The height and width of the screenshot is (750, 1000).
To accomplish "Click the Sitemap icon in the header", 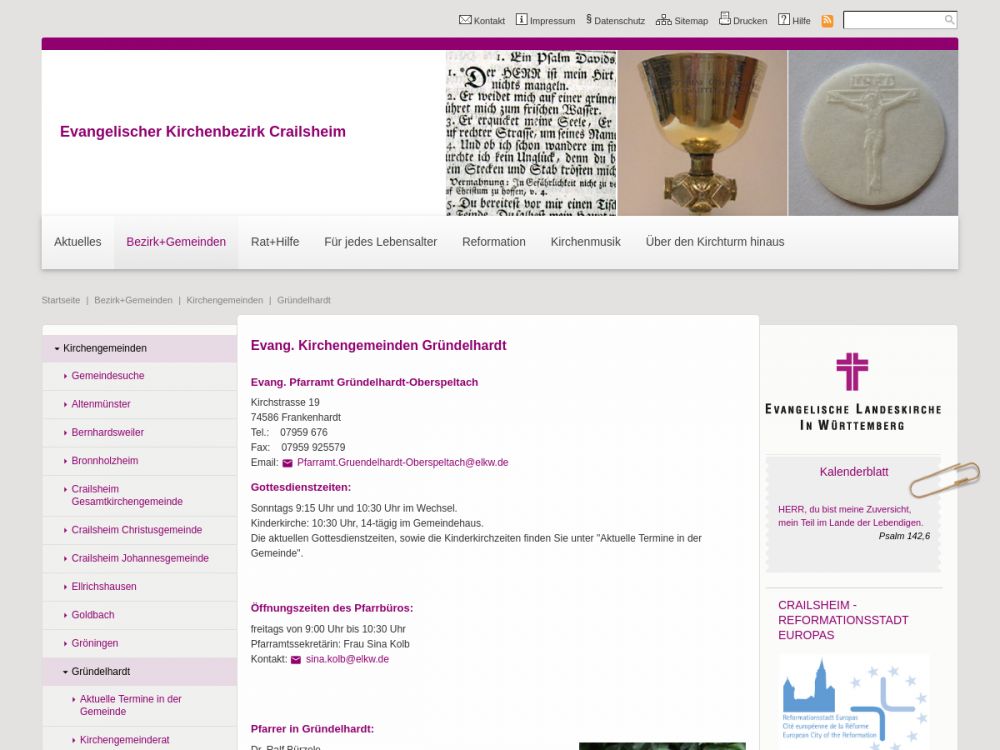I will (x=664, y=20).
